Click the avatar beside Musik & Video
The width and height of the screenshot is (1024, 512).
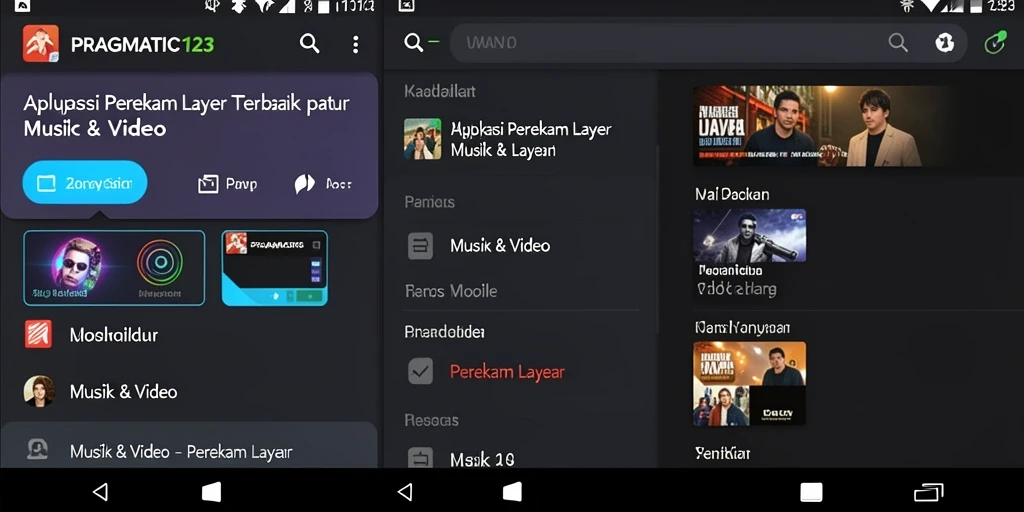click(x=39, y=391)
